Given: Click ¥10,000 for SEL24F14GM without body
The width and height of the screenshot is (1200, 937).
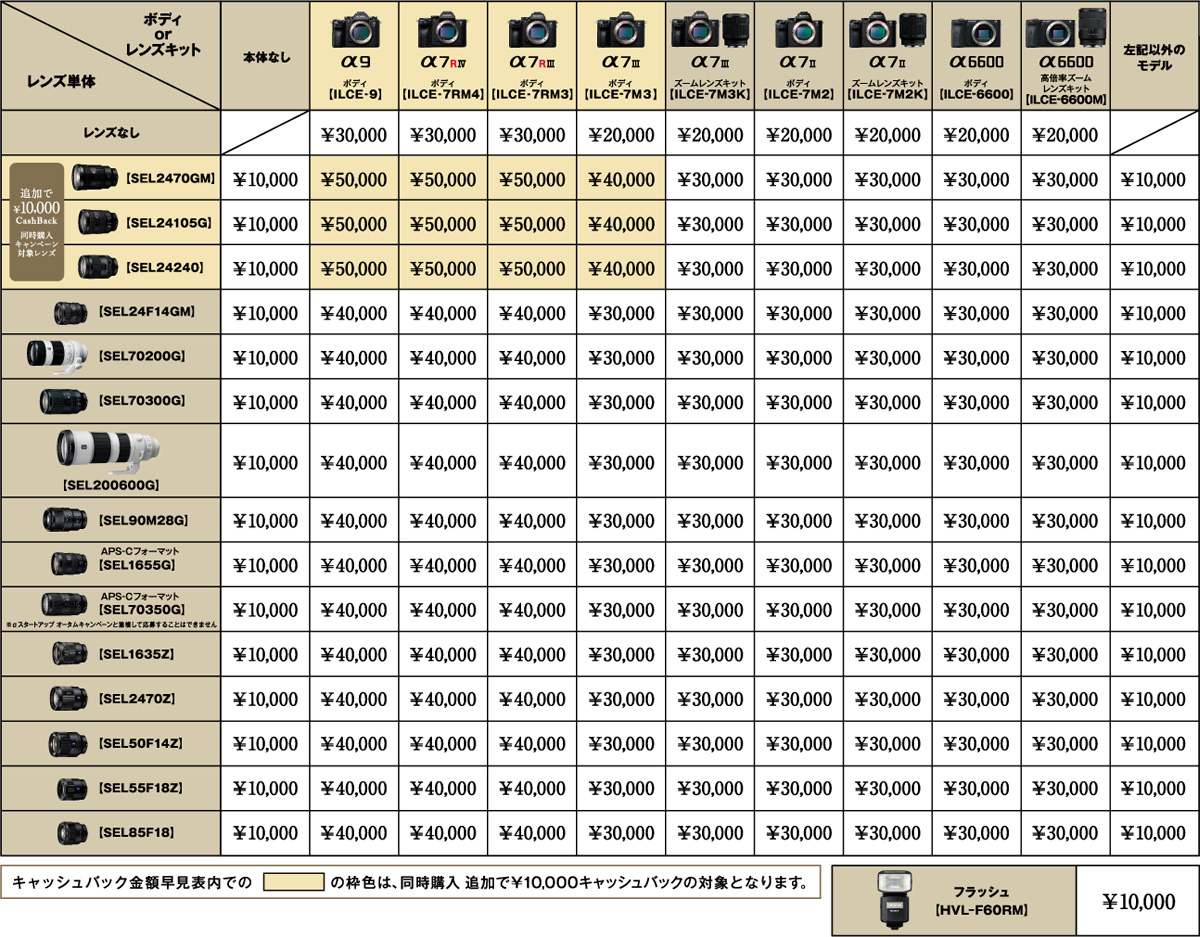Looking at the screenshot, I should click(266, 314).
